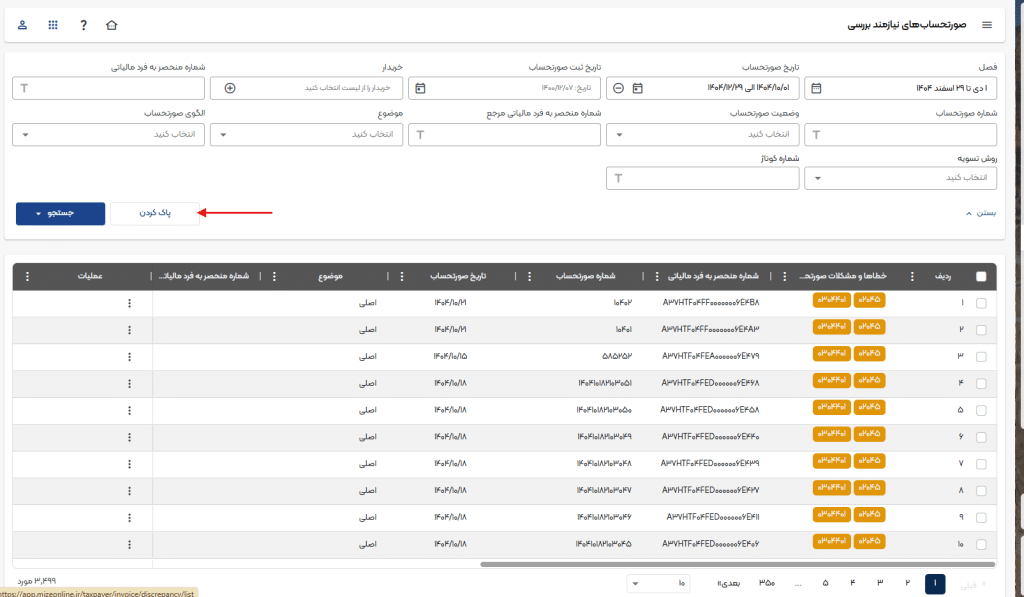Go to the home icon in header

pyautogui.click(x=112, y=25)
